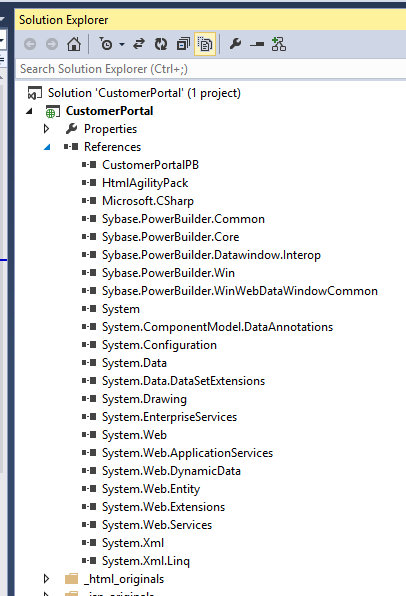
Task: Click the View Class Diagram icon
Action: tap(279, 44)
